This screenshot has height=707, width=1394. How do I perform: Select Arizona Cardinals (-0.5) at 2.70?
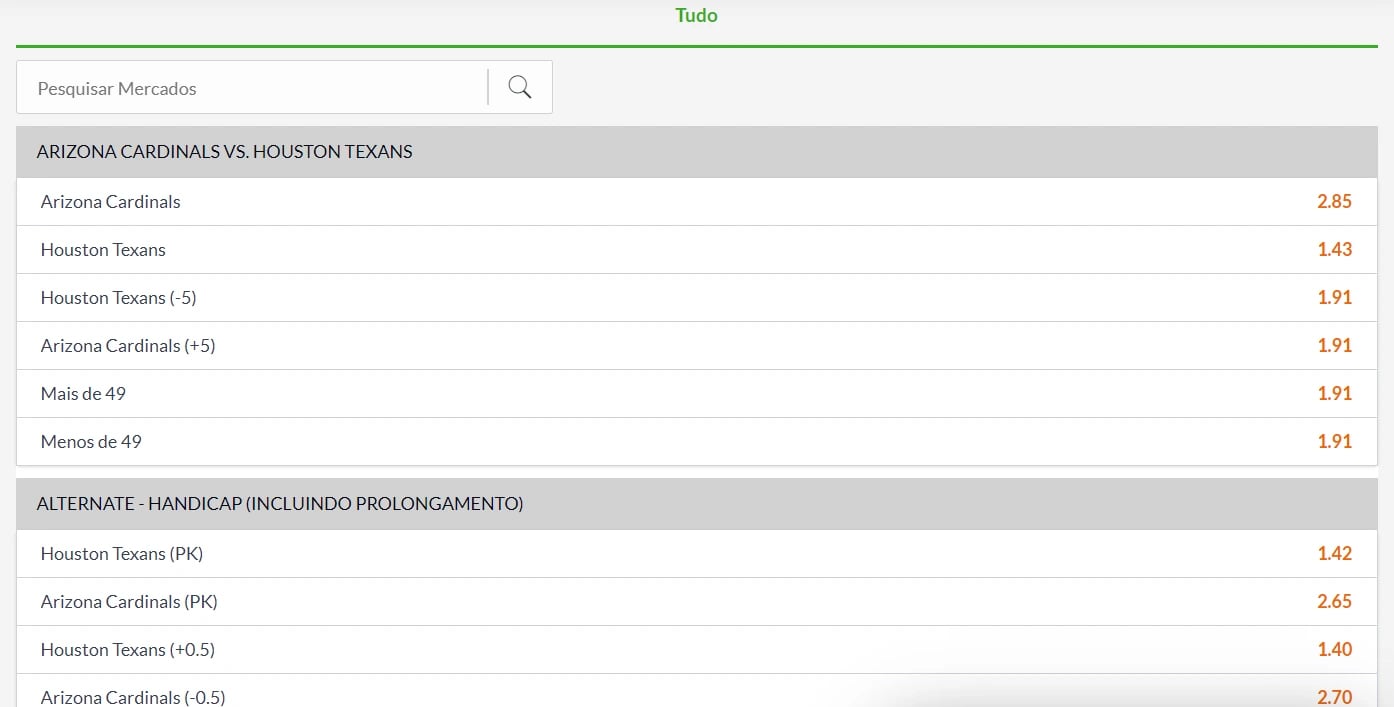click(x=1334, y=697)
